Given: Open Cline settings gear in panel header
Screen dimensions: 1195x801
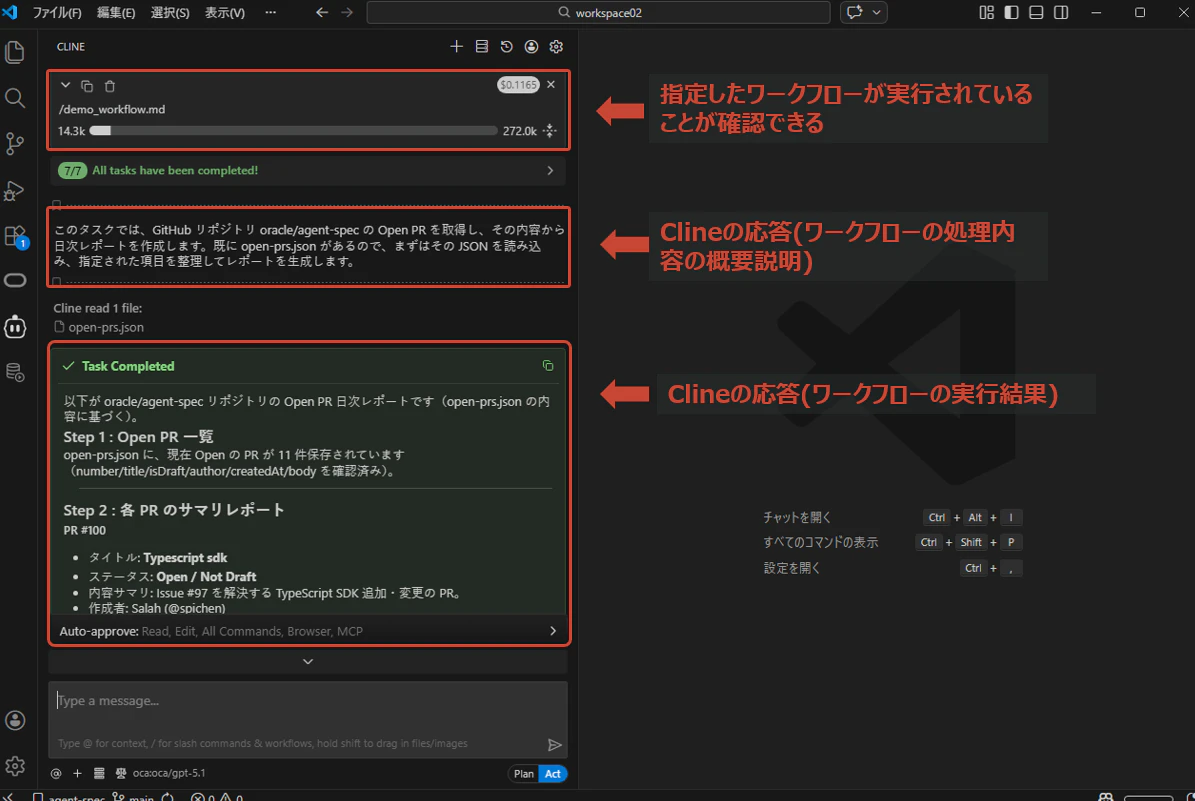Looking at the screenshot, I should point(556,46).
